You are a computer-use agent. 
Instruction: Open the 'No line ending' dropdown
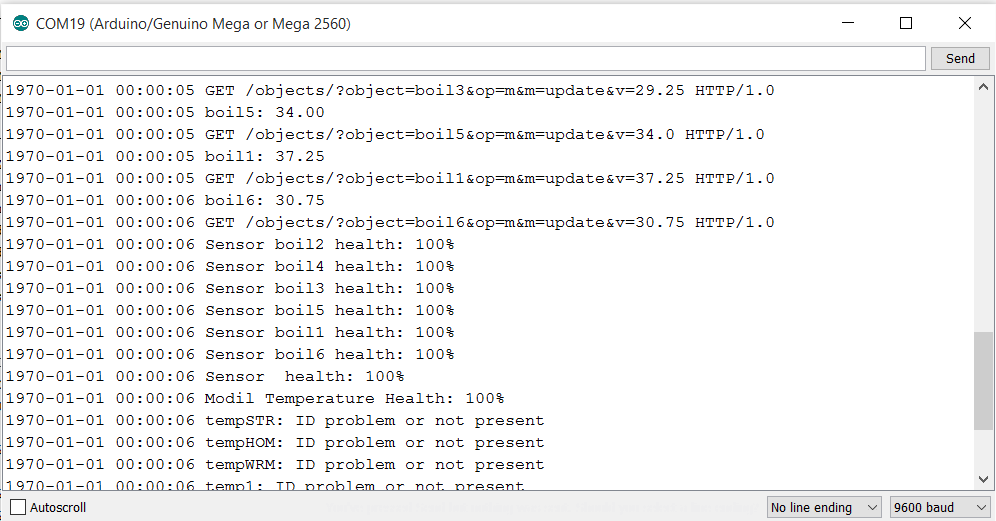point(824,507)
